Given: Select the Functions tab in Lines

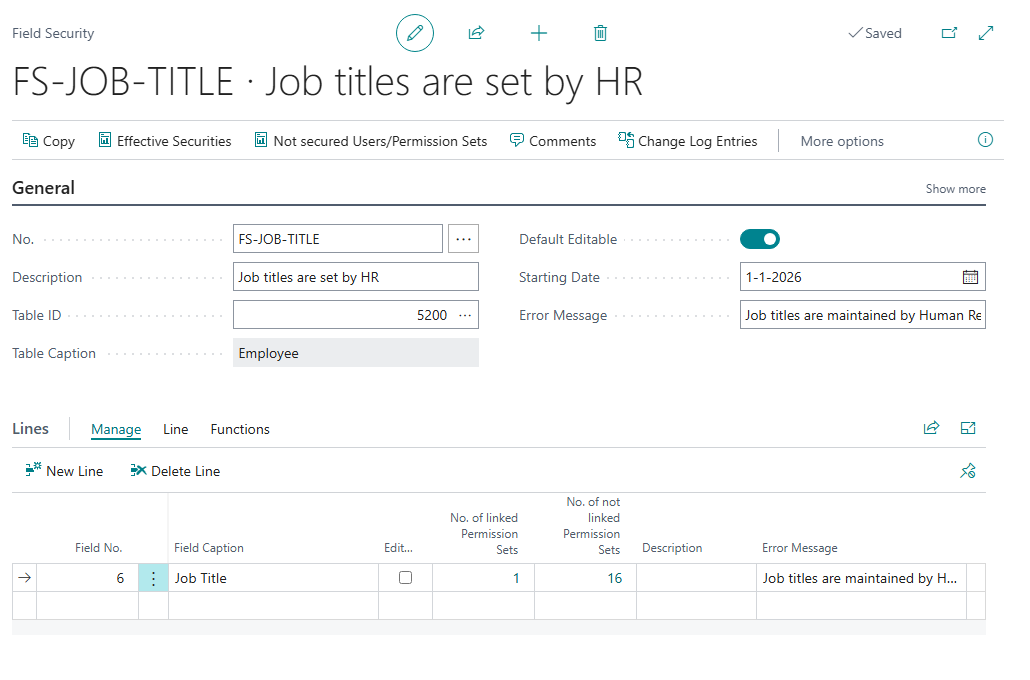Looking at the screenshot, I should 240,430.
